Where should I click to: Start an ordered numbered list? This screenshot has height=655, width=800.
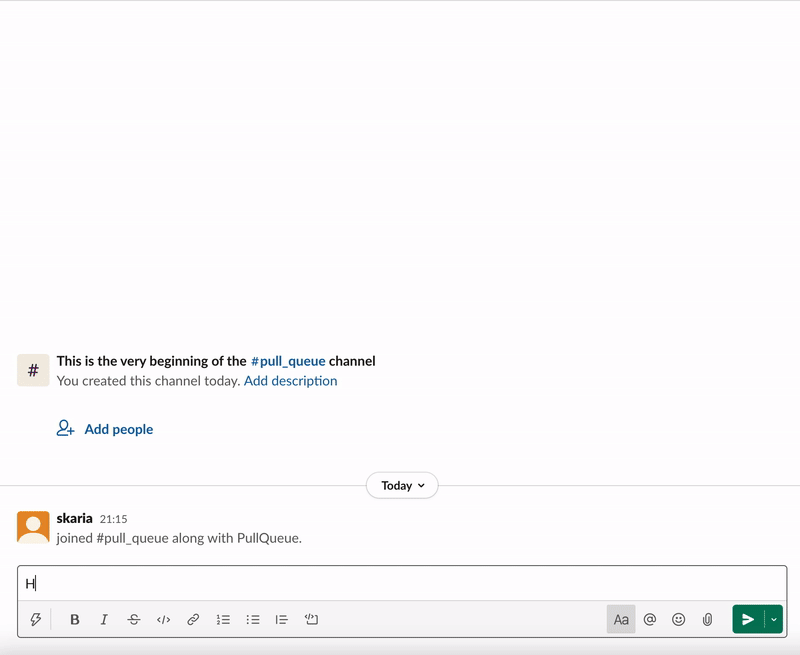(223, 620)
